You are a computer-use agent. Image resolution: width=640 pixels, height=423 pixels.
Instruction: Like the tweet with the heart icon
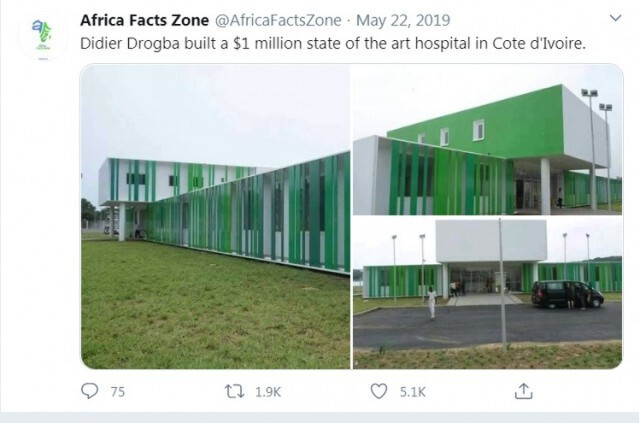pyautogui.click(x=379, y=391)
